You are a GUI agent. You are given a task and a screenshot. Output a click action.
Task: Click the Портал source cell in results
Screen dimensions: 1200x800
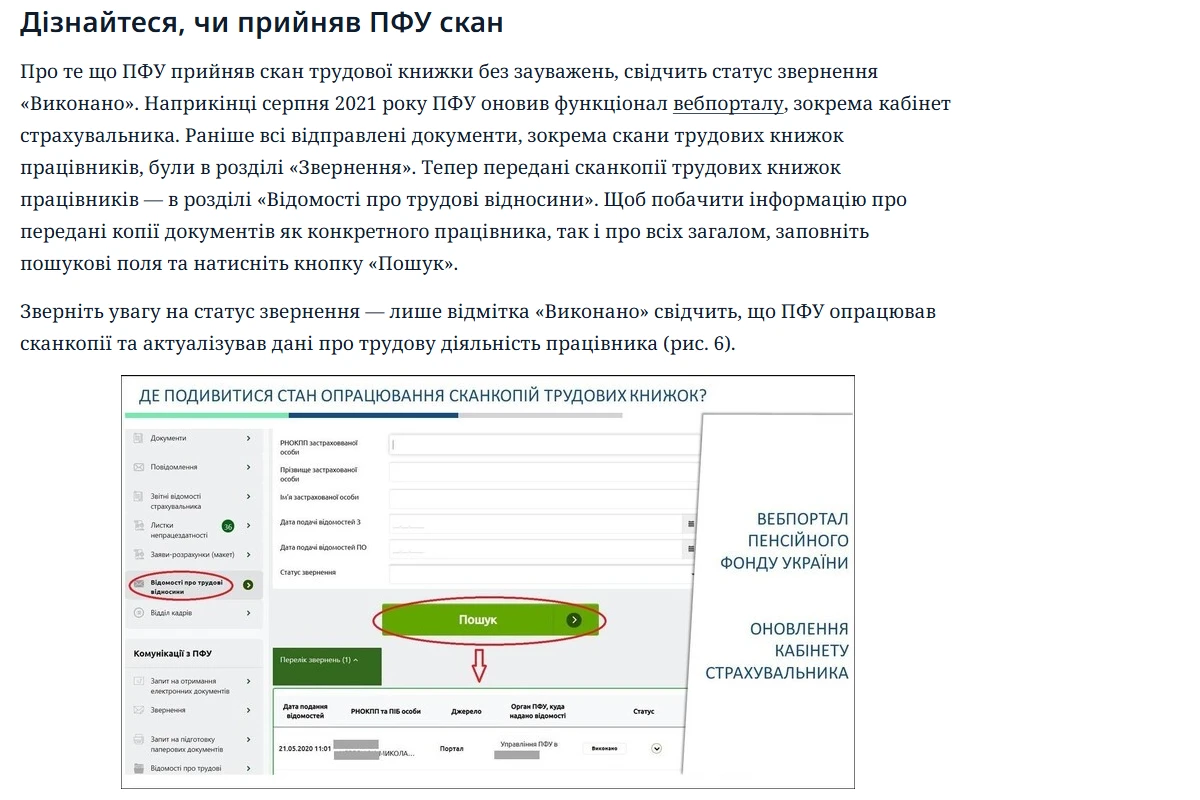tap(452, 748)
